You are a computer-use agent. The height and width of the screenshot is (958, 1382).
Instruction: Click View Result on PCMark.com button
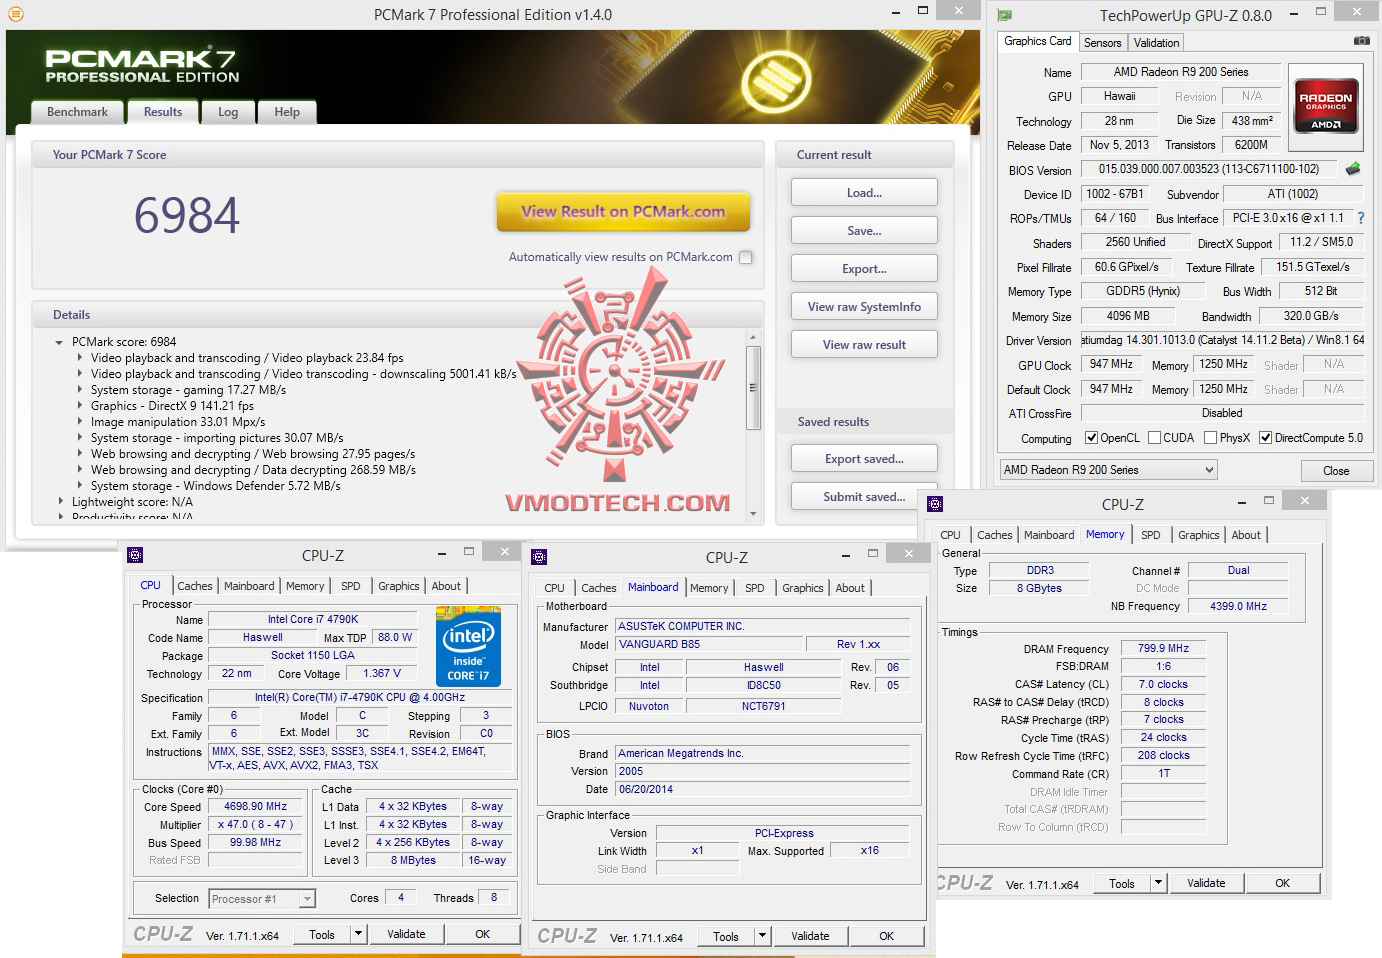pyautogui.click(x=623, y=211)
